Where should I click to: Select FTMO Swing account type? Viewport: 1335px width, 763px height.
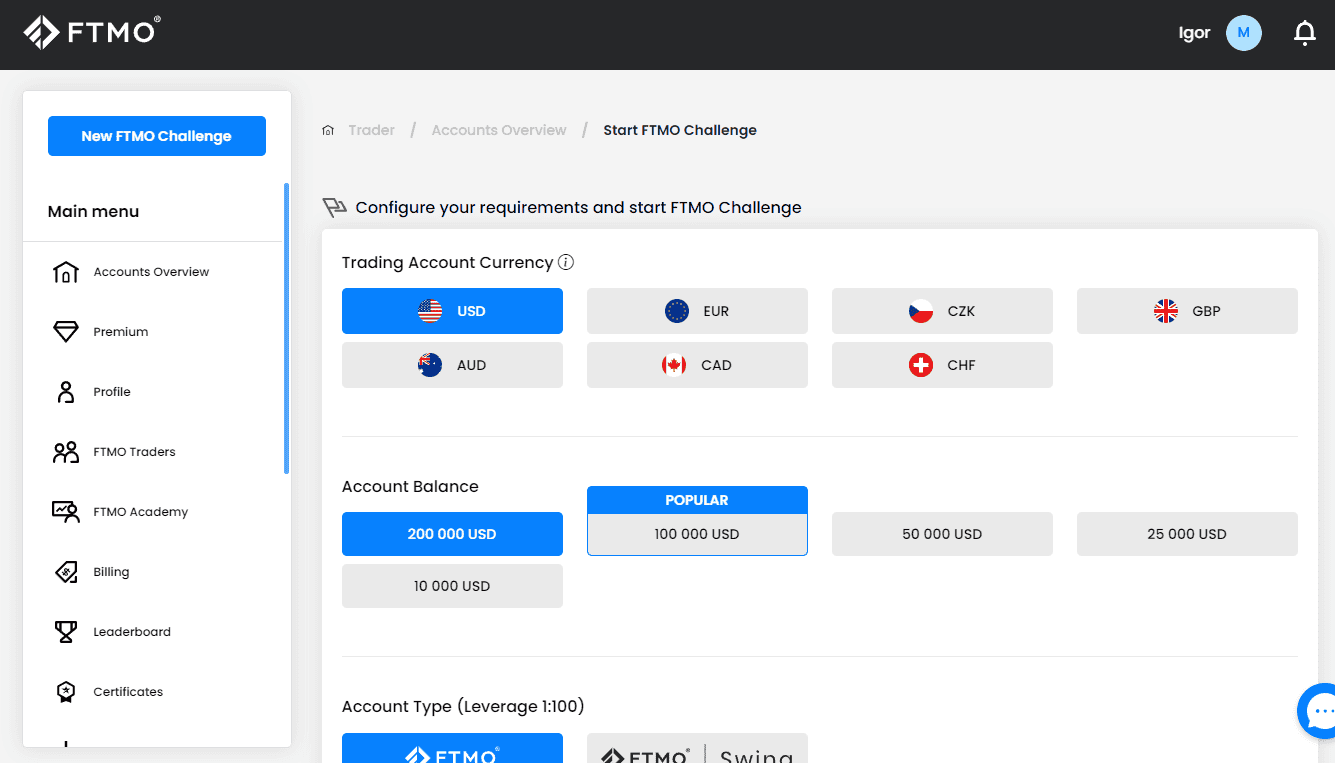click(x=697, y=748)
